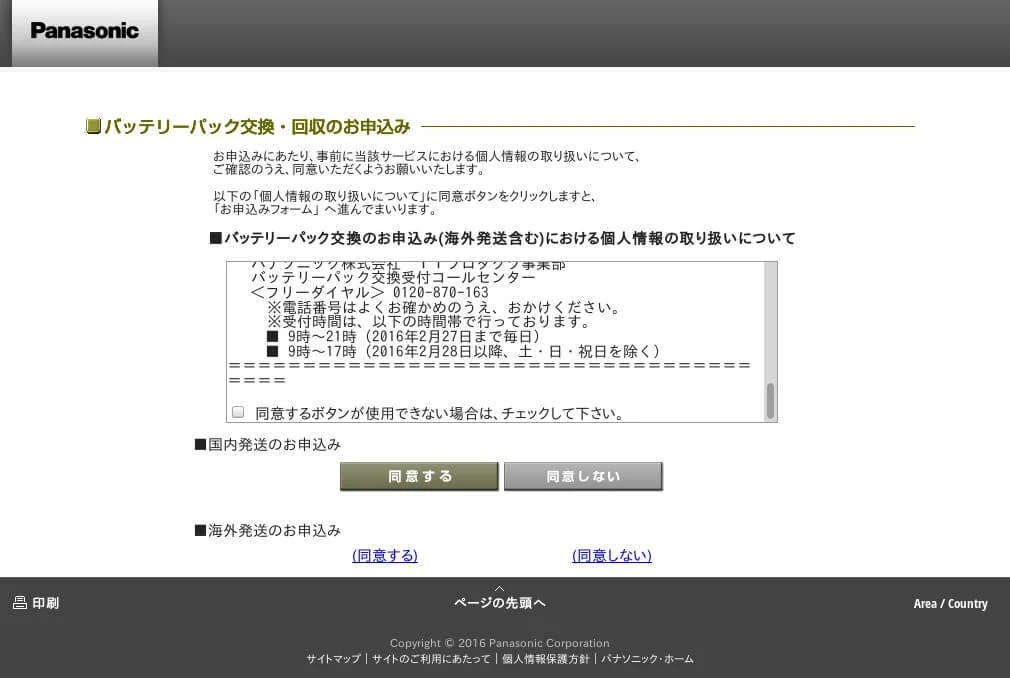Go to パナソニック・ホーム from the footer
The image size is (1010, 678).
coord(650,659)
